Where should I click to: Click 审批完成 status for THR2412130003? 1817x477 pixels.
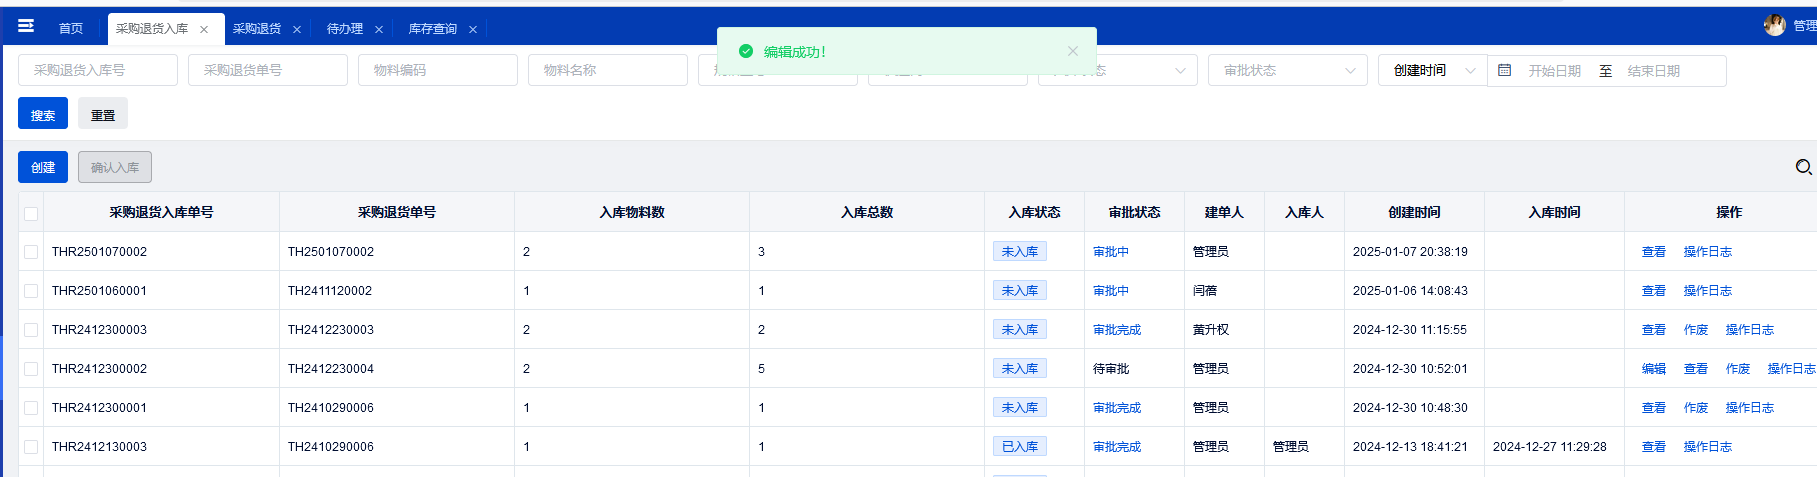[1117, 447]
